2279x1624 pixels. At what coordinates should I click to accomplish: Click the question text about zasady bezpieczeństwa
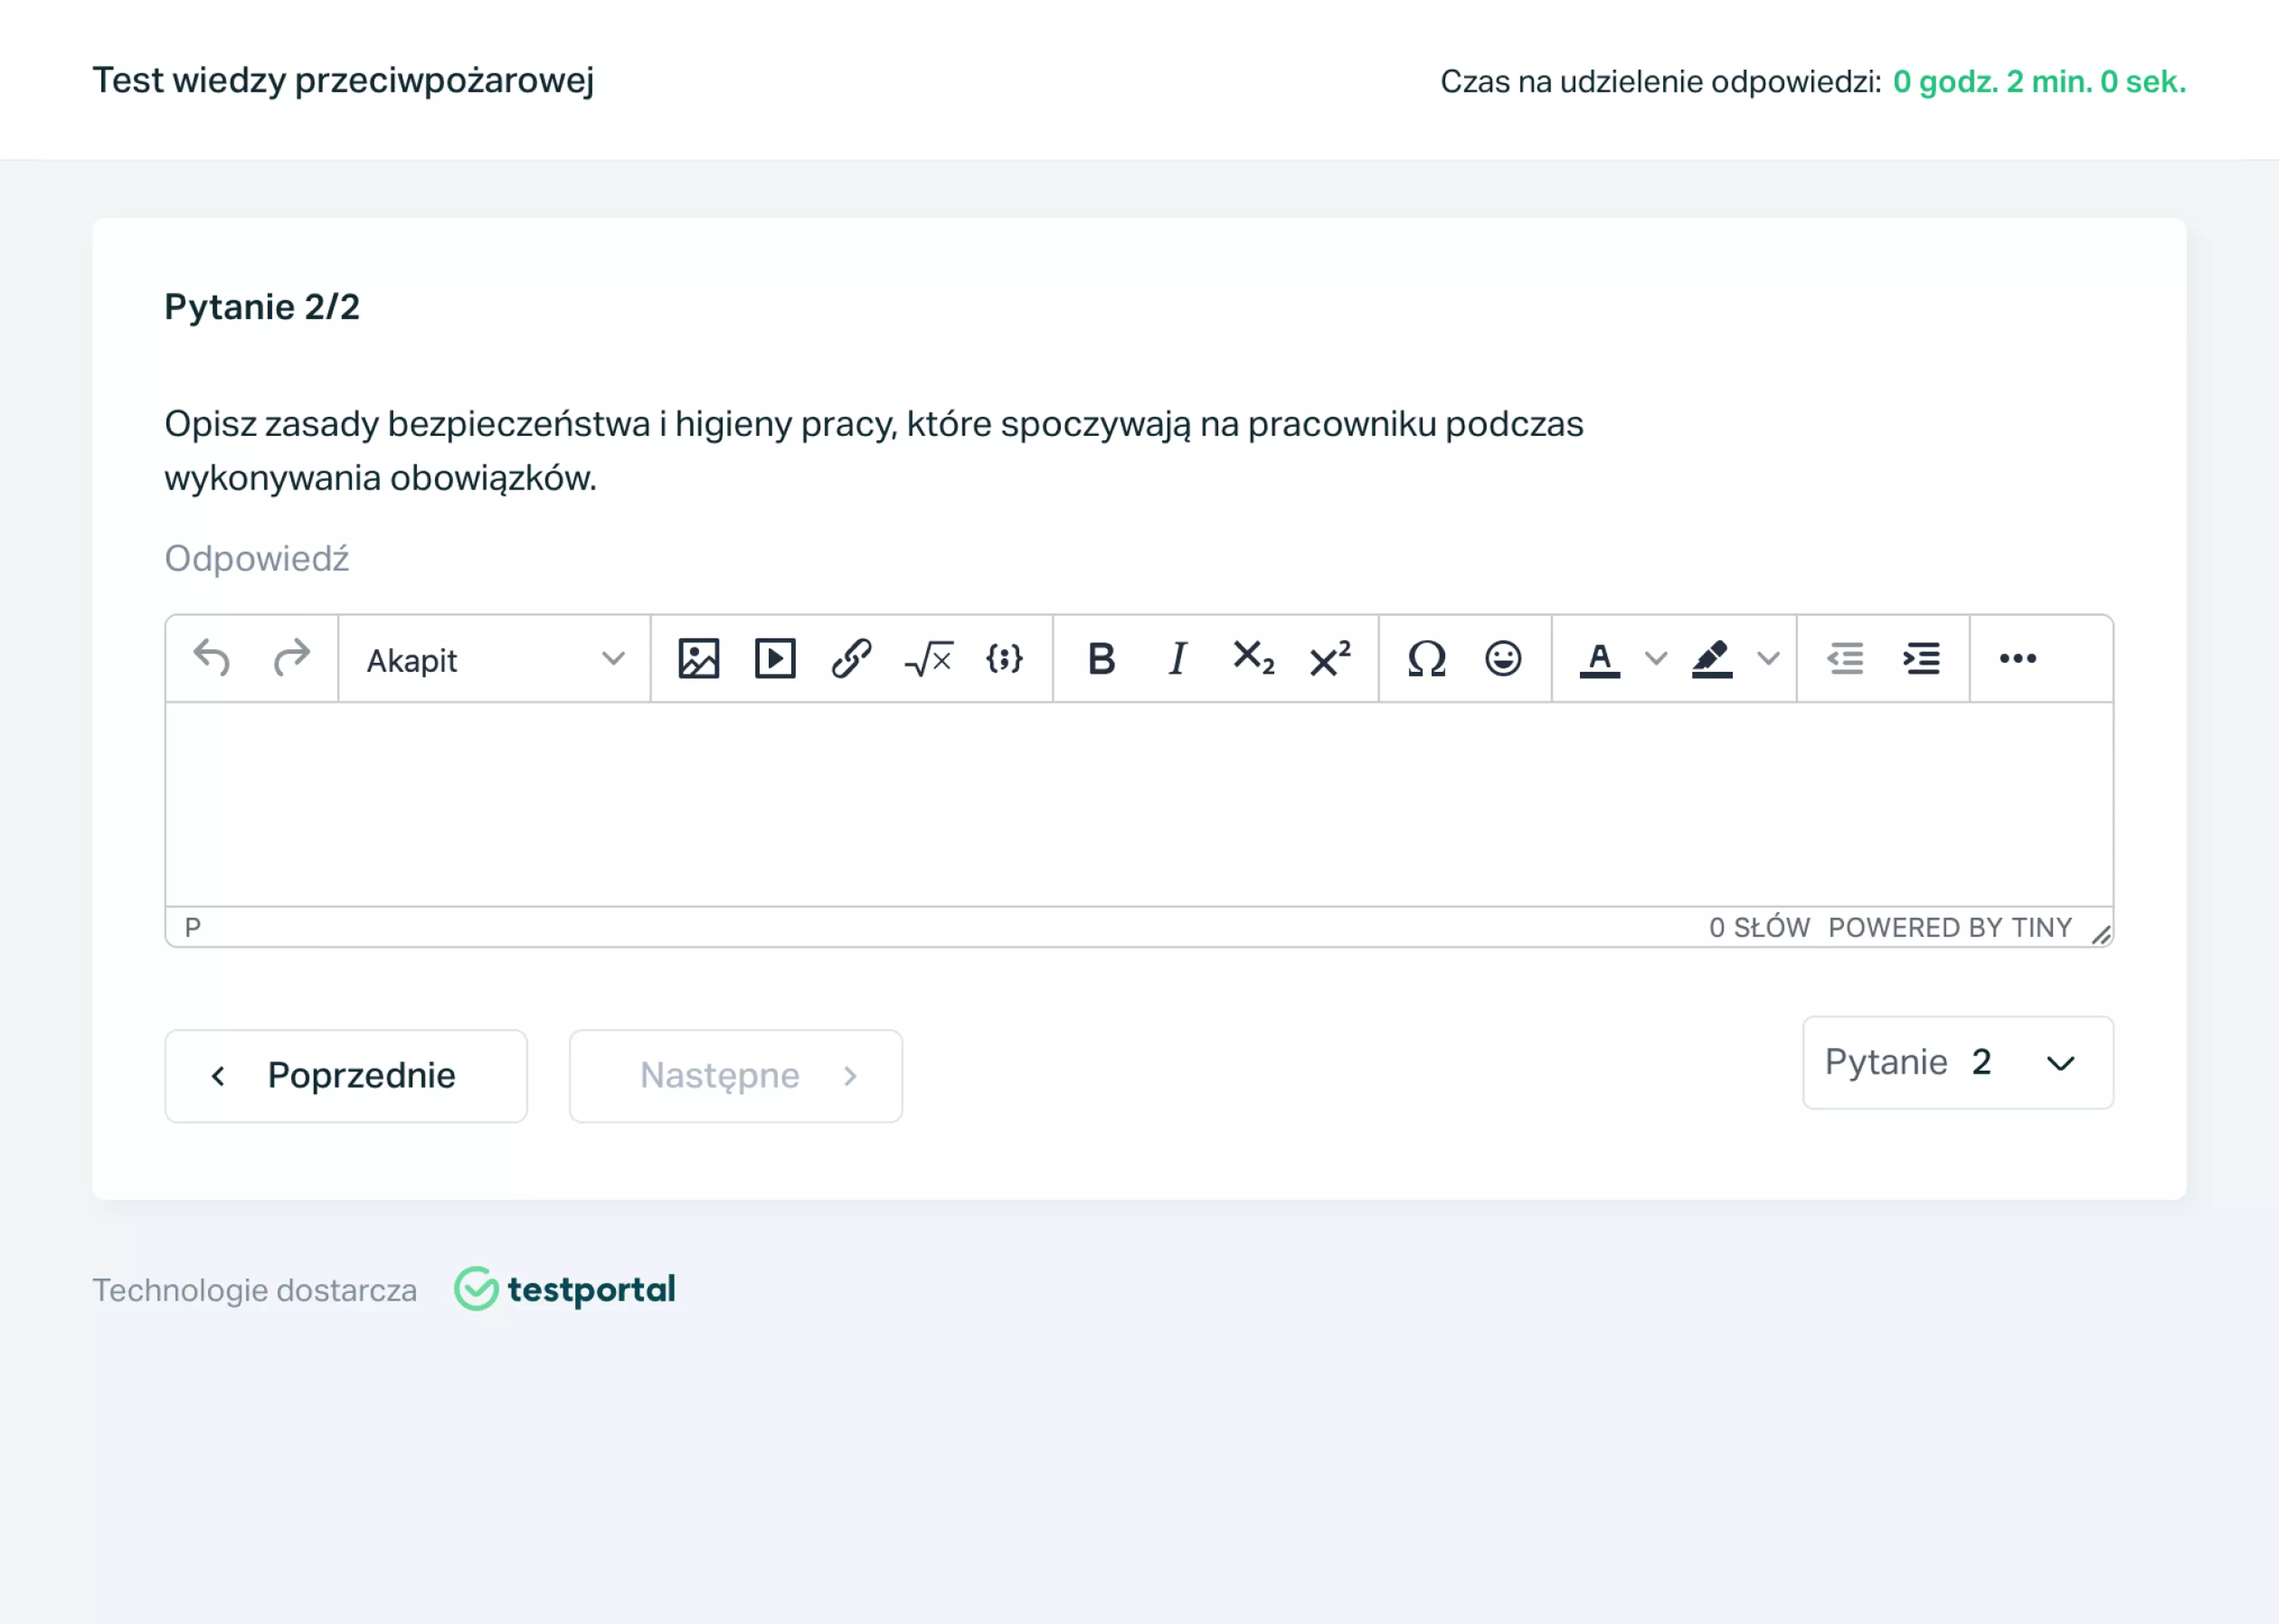pyautogui.click(x=873, y=451)
